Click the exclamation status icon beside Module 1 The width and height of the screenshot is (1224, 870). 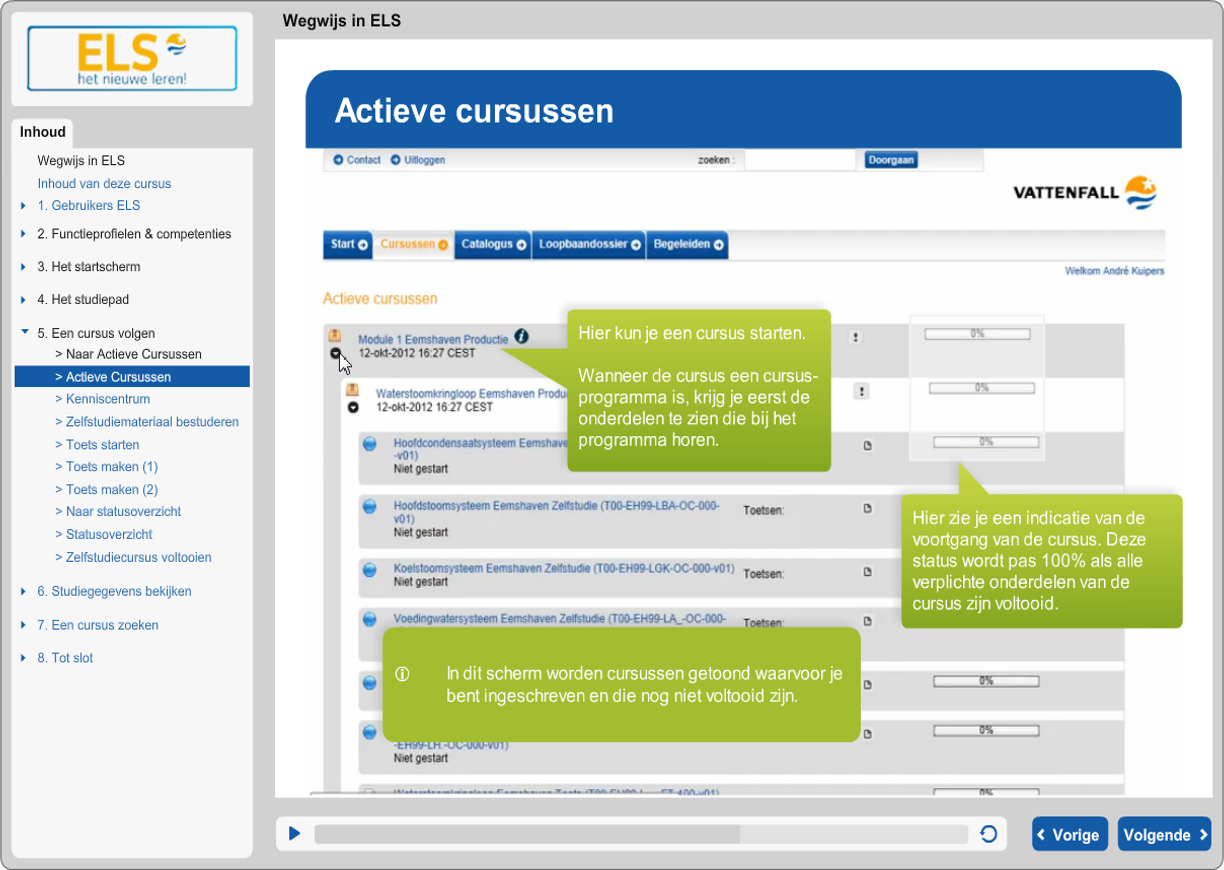[856, 337]
